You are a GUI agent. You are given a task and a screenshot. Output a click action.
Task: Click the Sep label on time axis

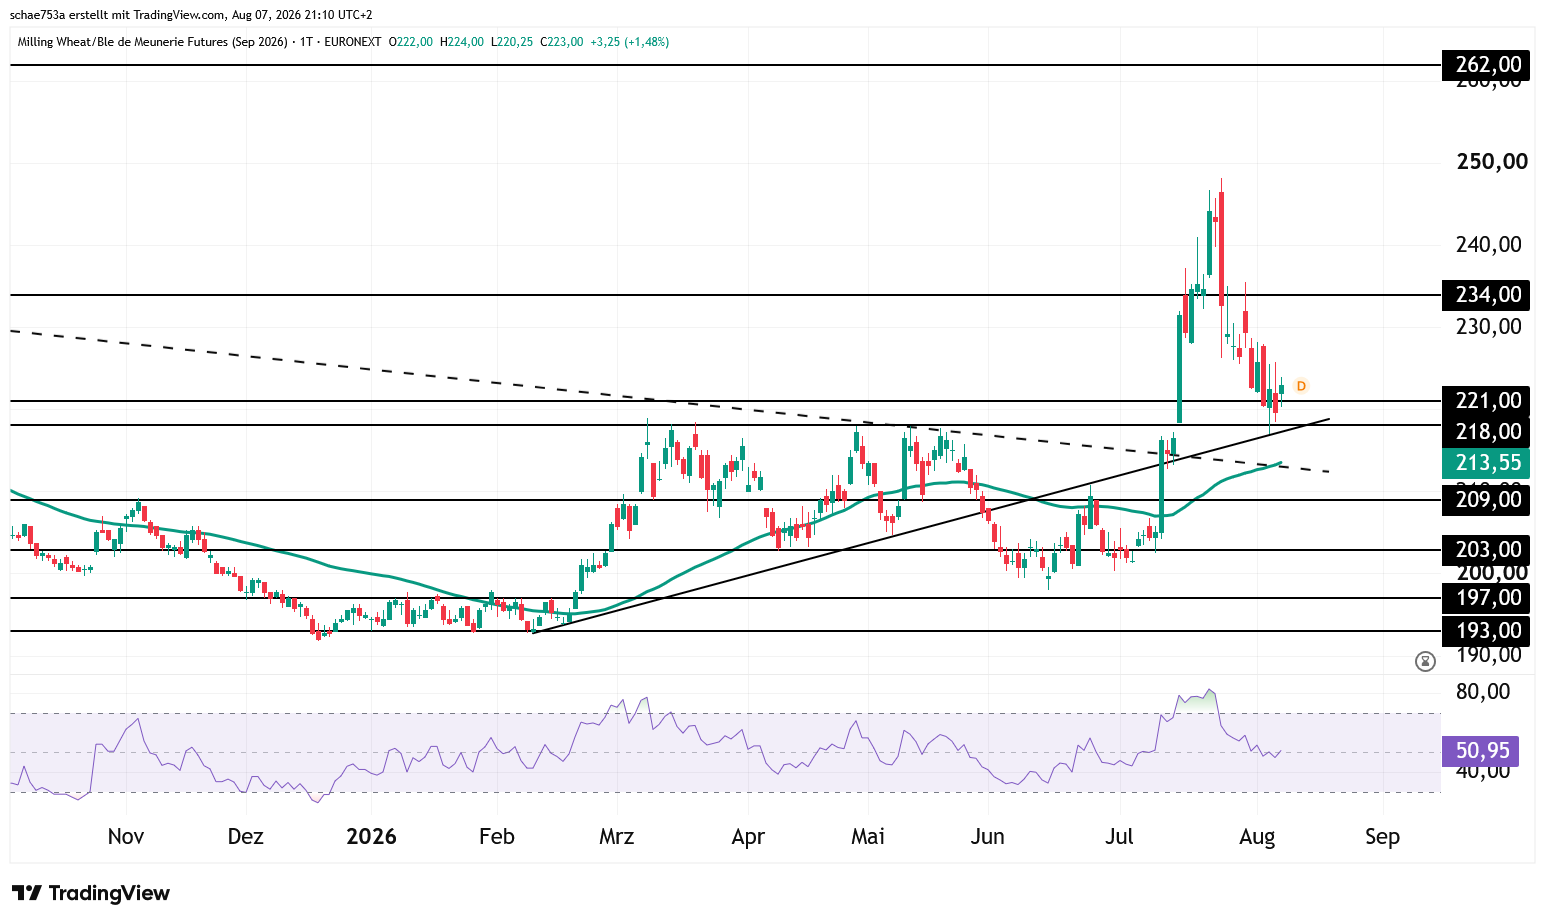click(1382, 837)
